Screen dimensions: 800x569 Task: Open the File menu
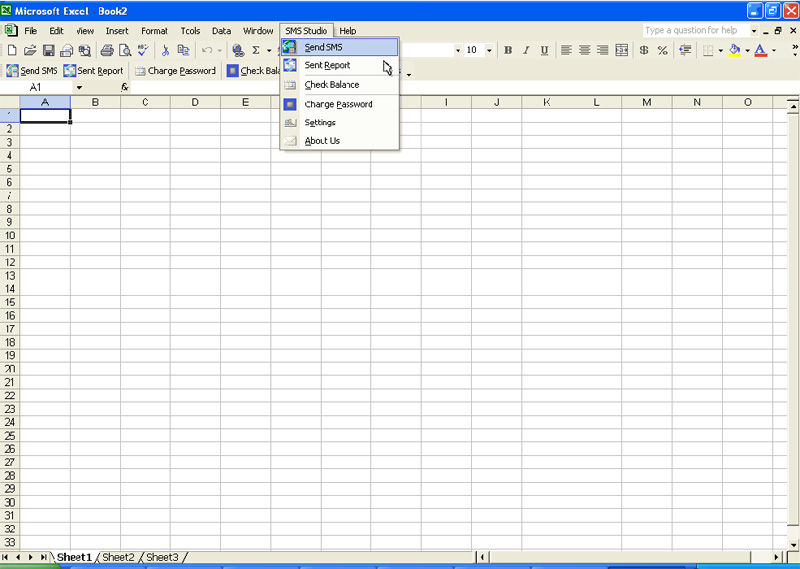31,31
